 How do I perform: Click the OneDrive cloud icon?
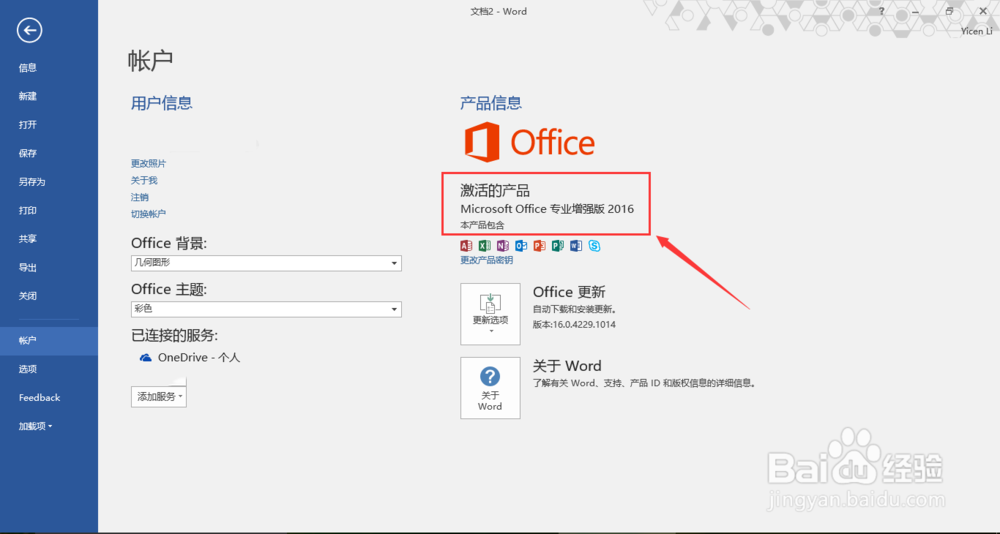pyautogui.click(x=145, y=358)
